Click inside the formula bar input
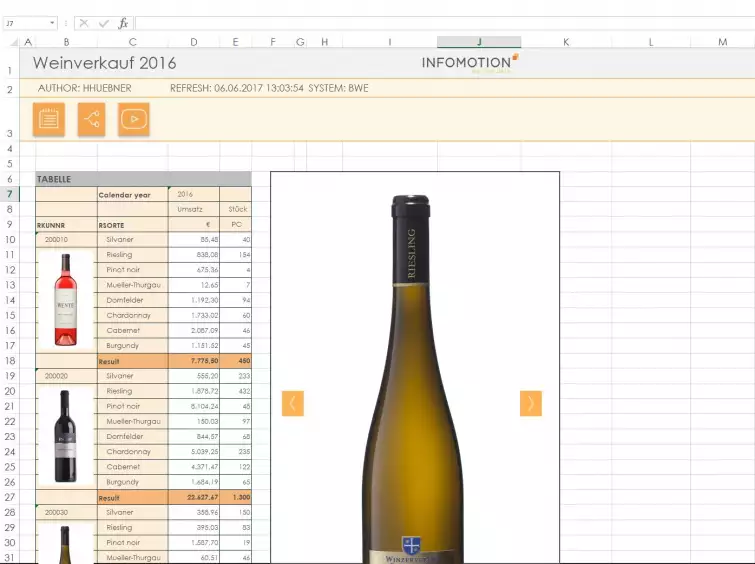755x564 pixels. pos(440,23)
